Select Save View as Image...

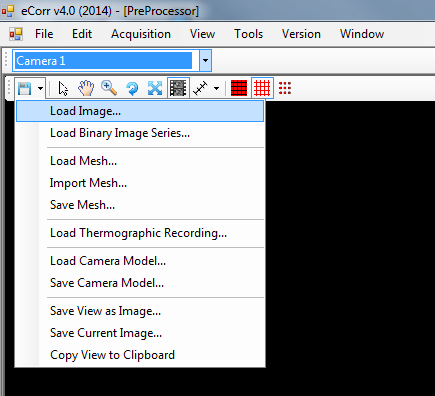[x=140, y=311]
